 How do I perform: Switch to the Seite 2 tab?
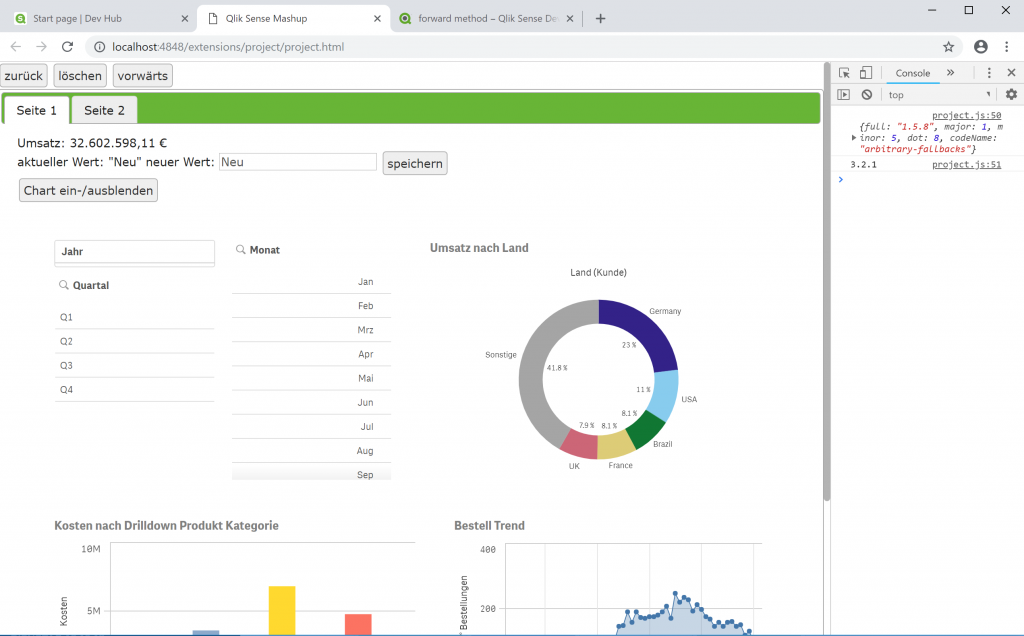[x=104, y=110]
